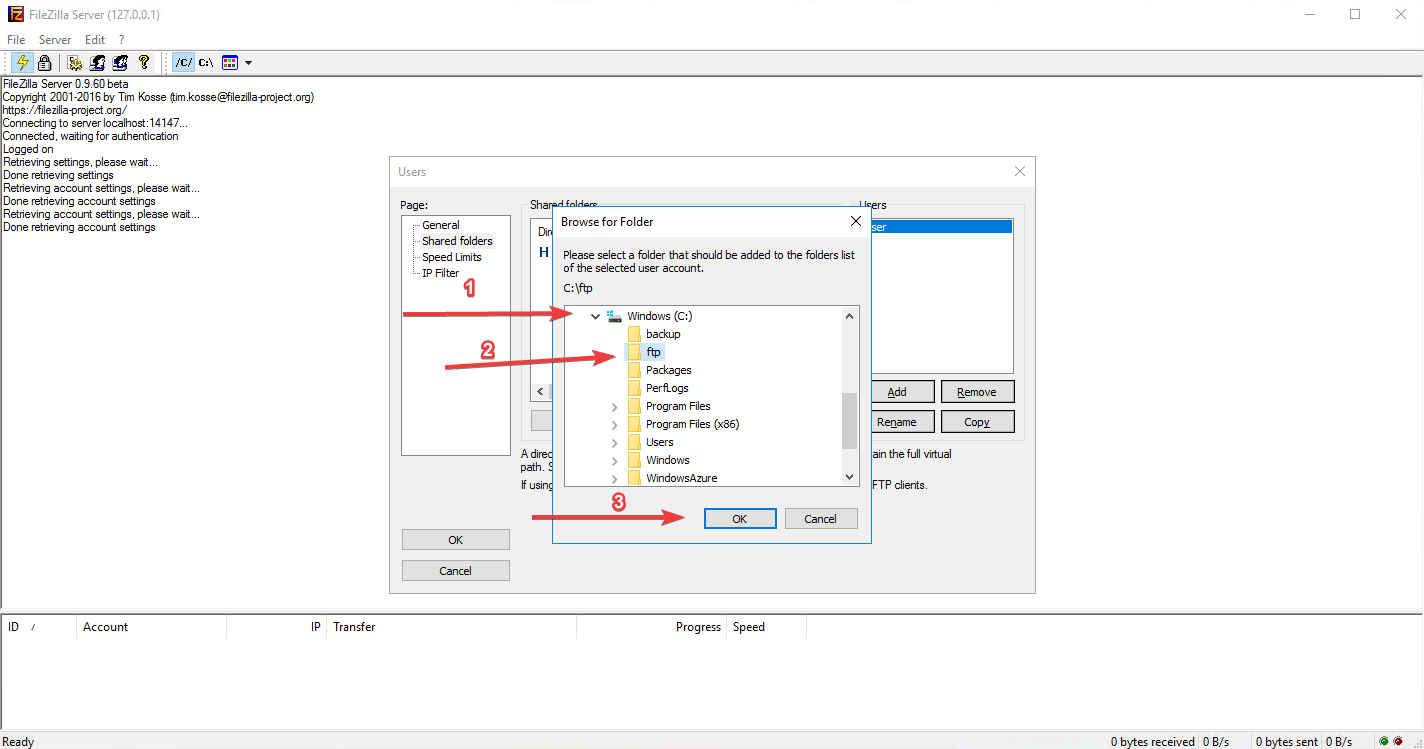The image size is (1424, 749).
Task: Select the Windows (C:) drive label
Action: 660,316
